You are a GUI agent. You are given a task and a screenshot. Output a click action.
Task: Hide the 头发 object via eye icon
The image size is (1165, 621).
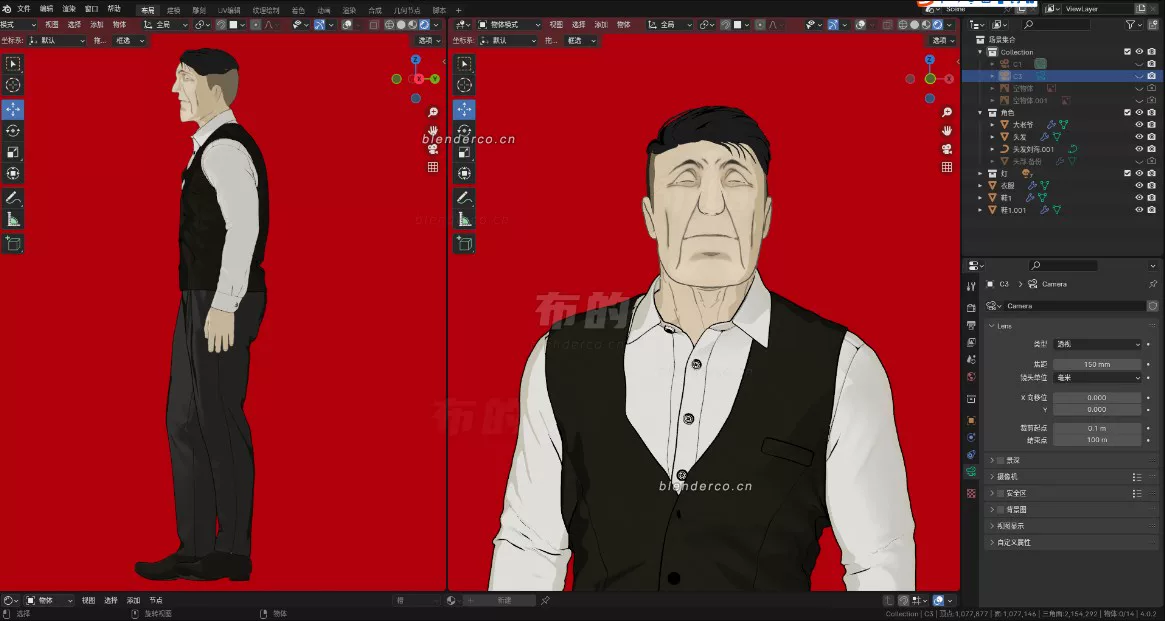click(1139, 137)
